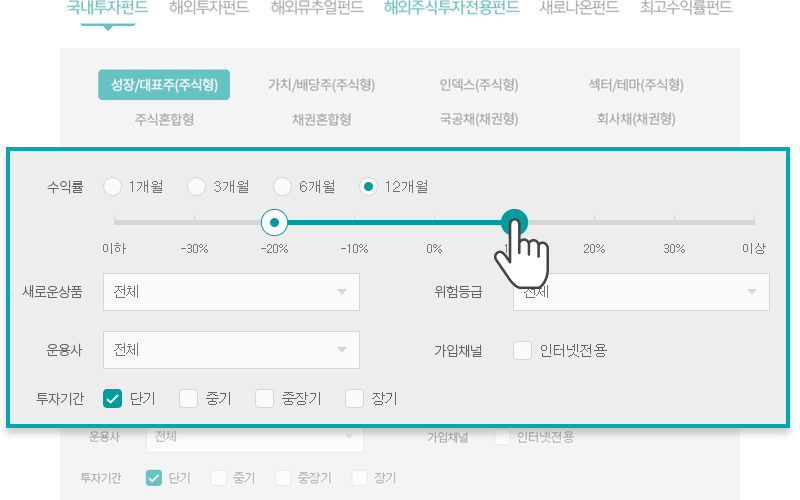Click the right slider handle near 10%
800x500 pixels.
pyautogui.click(x=514, y=221)
